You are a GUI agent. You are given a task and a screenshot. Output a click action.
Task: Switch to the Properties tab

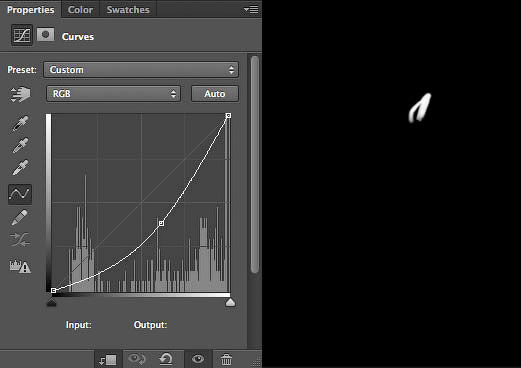(30, 10)
